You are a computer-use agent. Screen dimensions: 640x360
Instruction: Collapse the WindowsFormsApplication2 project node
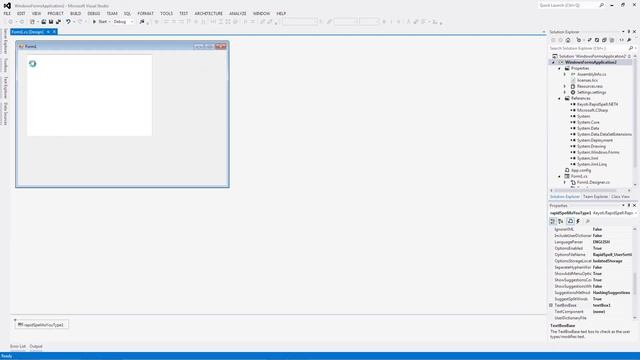pos(553,62)
